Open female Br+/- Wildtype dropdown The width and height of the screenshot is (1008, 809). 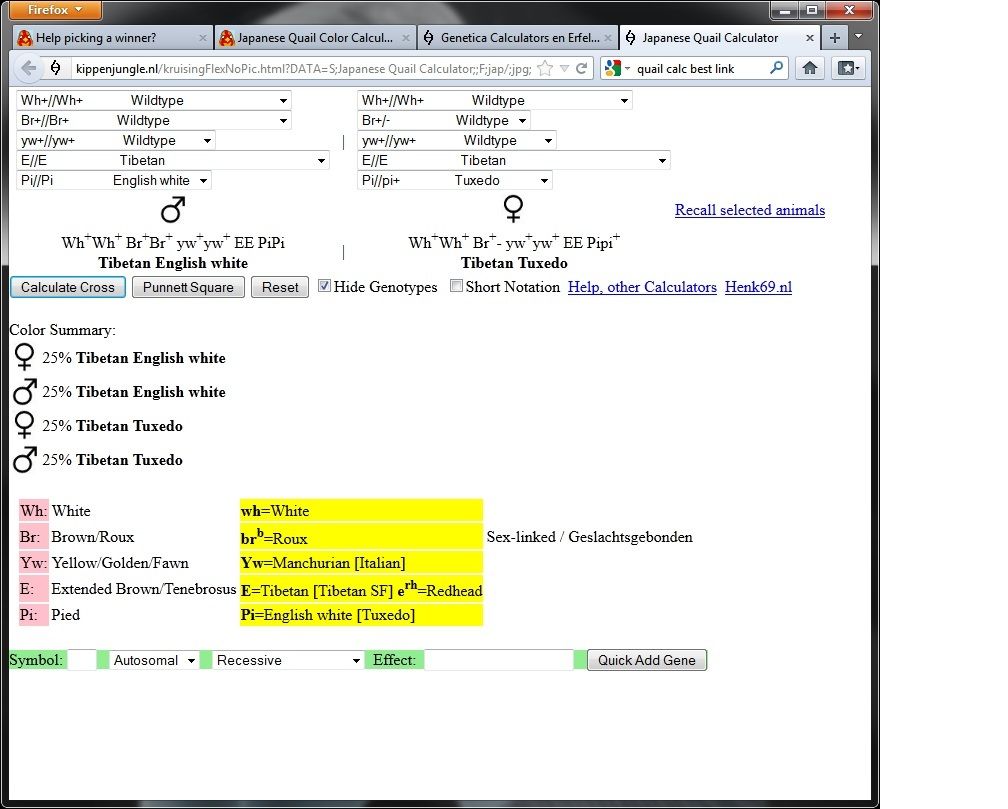click(x=443, y=120)
